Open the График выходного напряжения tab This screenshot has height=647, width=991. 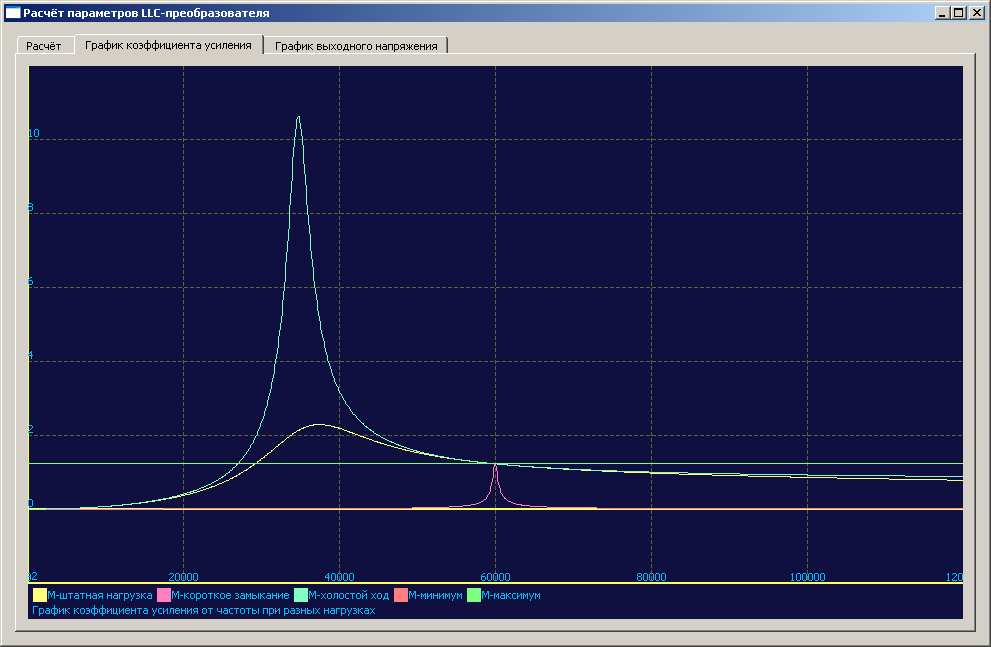tap(356, 46)
